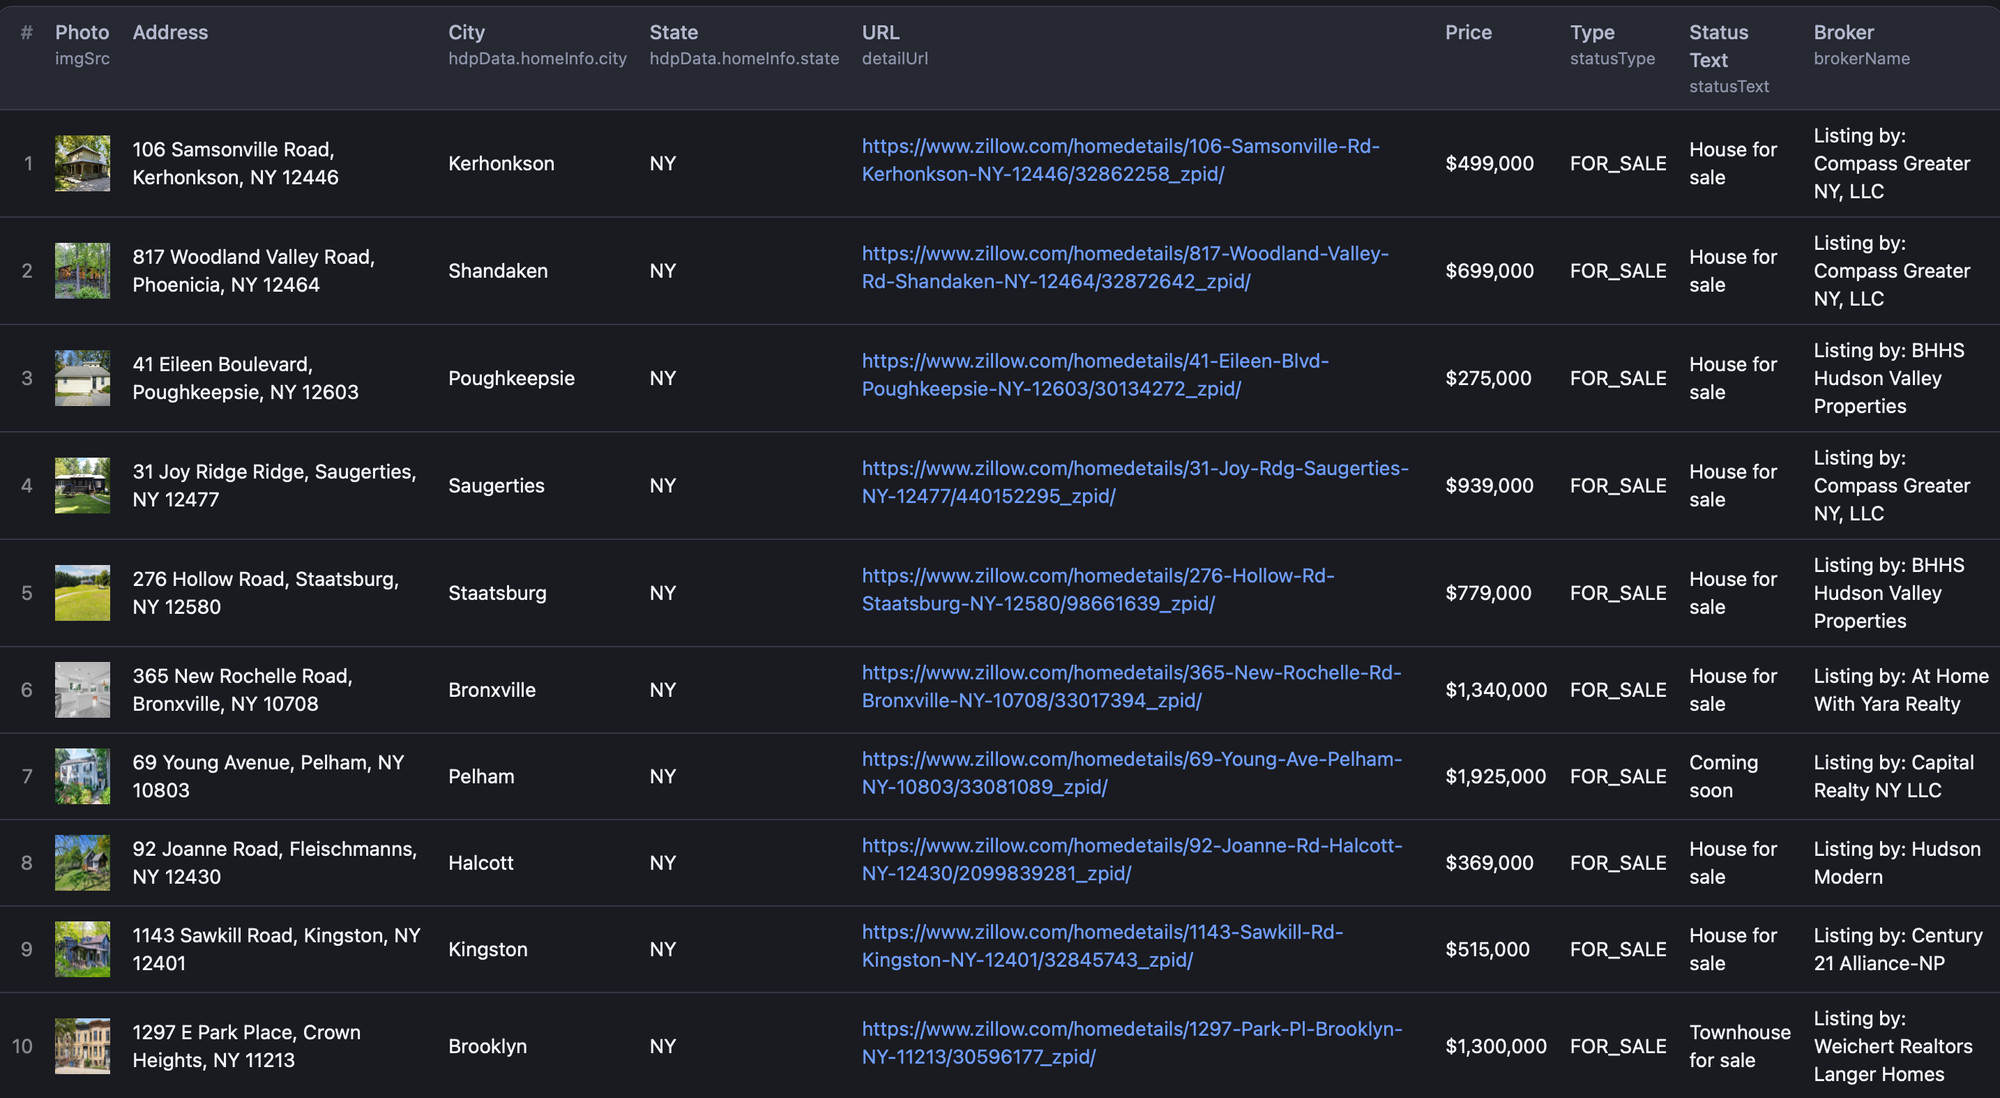Click the 276 Hollow Road photo thumbnail
This screenshot has width=2000, height=1098.
(x=82, y=593)
